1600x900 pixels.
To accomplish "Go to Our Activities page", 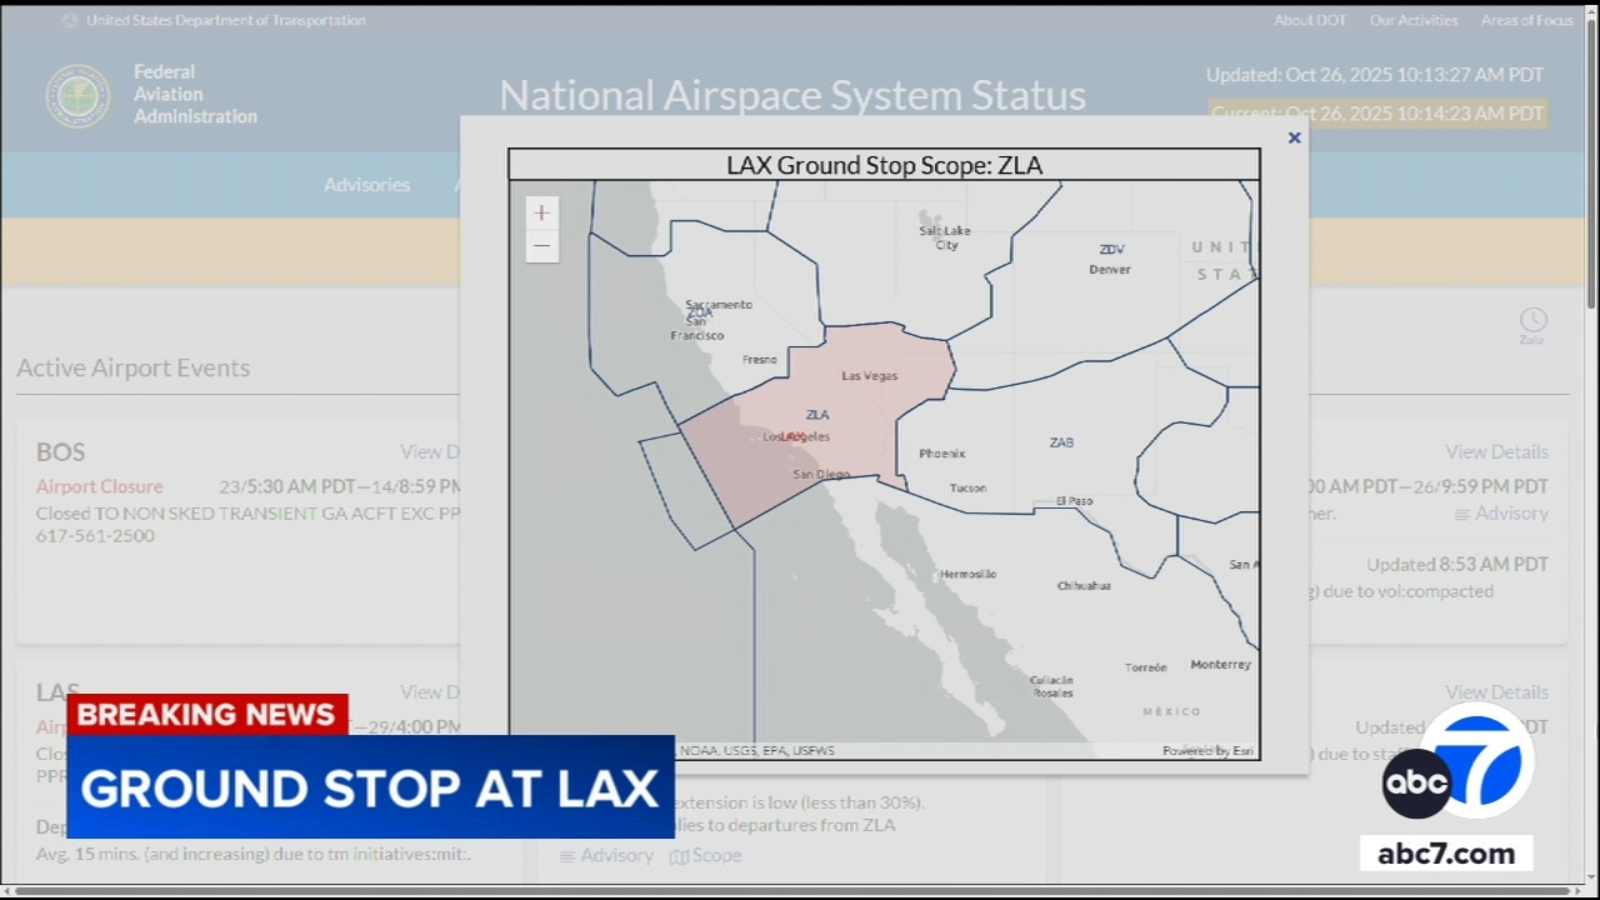I will pyautogui.click(x=1413, y=20).
